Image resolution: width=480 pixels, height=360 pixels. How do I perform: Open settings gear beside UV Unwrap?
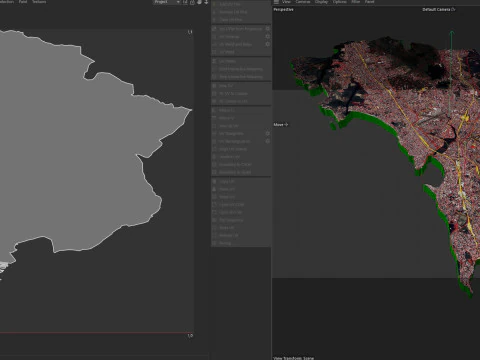[x=268, y=36]
